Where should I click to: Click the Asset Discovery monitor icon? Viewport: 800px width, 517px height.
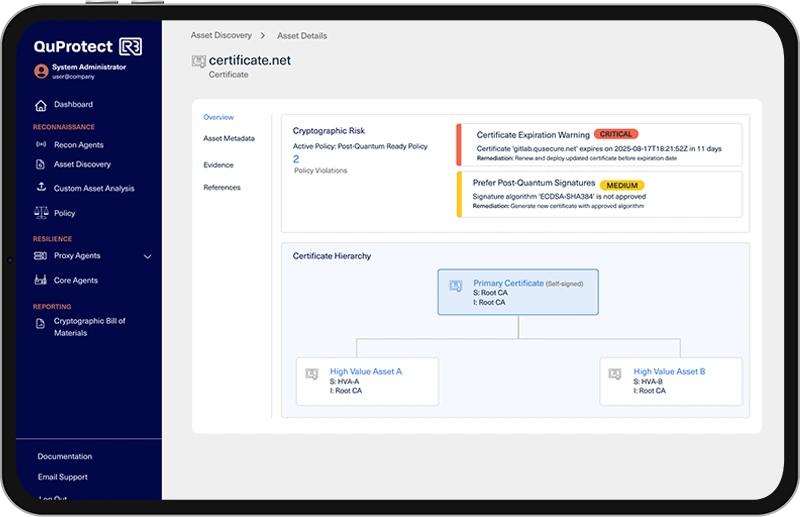(41, 164)
